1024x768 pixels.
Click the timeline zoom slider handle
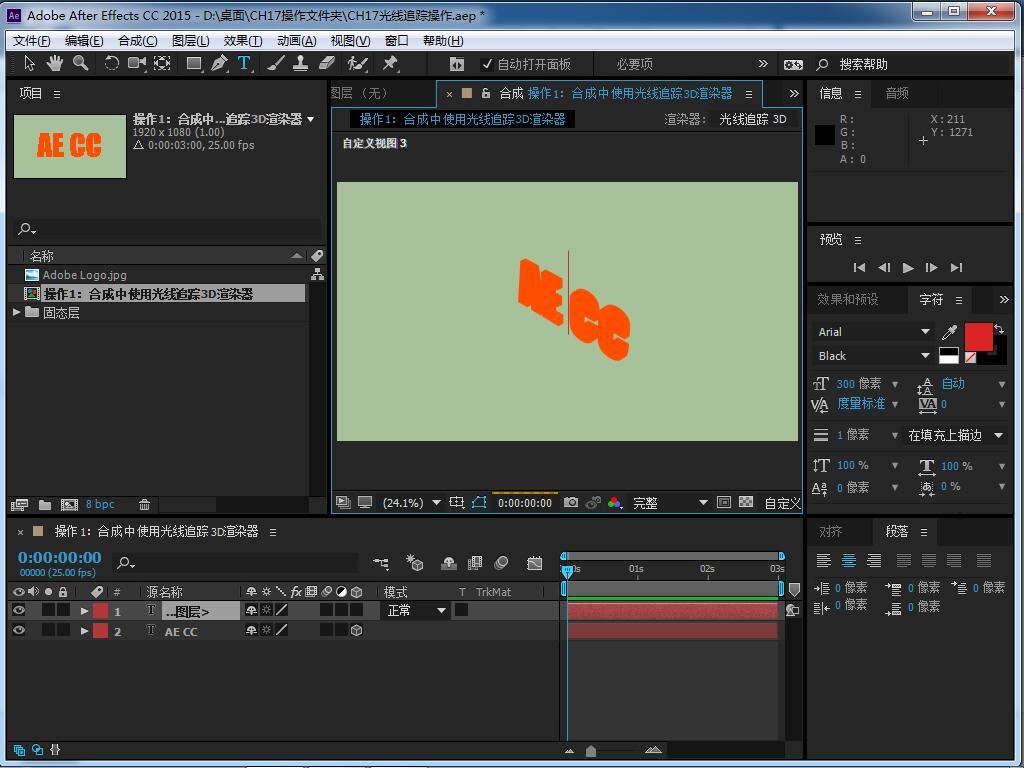[591, 751]
